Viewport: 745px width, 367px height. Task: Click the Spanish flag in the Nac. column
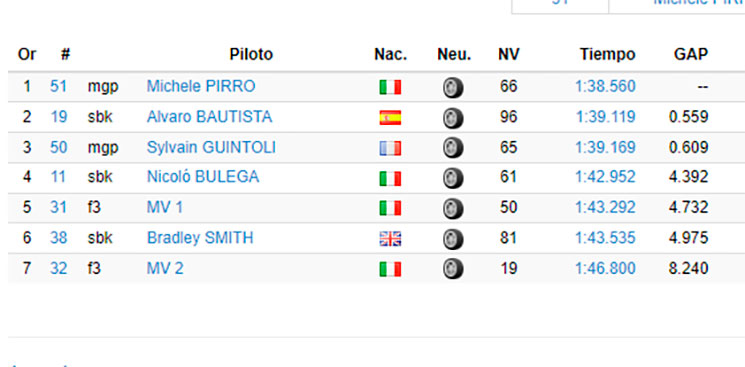[x=390, y=117]
